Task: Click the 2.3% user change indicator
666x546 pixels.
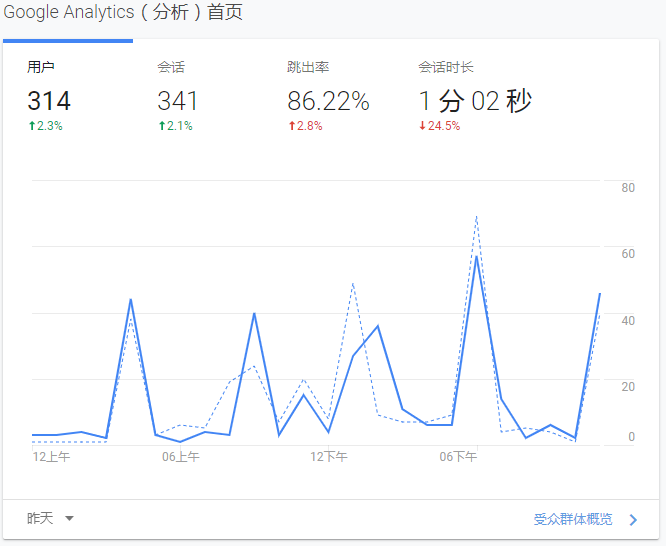Action: [45, 126]
